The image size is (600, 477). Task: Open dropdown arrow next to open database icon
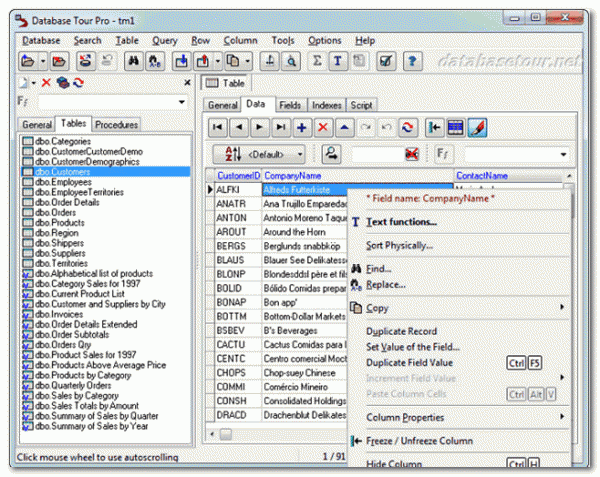coord(43,61)
